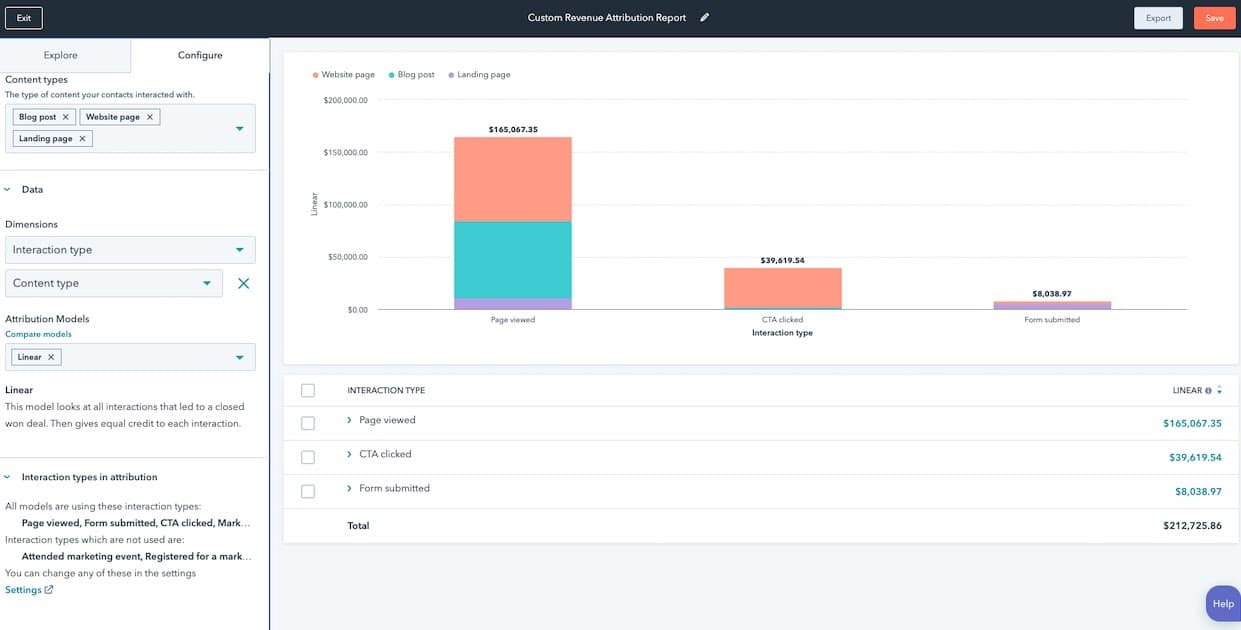The width and height of the screenshot is (1241, 630).
Task: Check the Page viewed row checkbox
Action: 308,422
